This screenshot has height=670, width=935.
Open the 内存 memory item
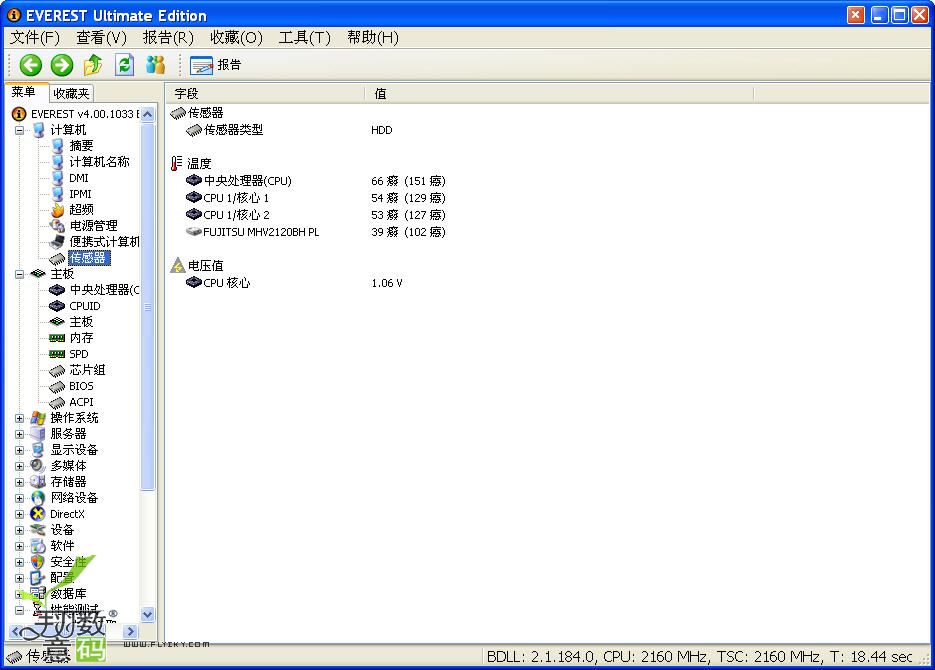81,338
